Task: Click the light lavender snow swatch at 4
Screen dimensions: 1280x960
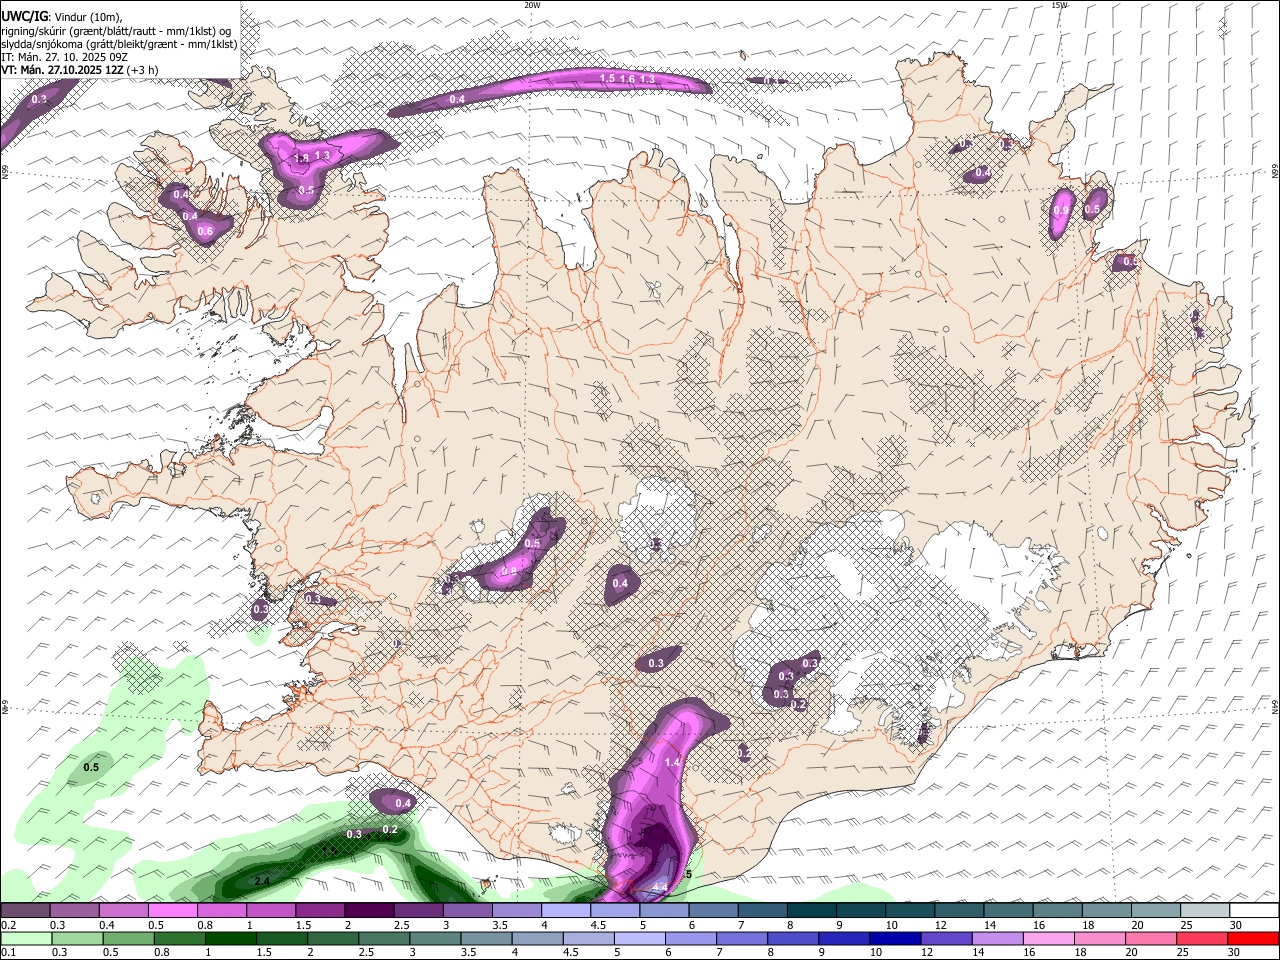Action: pos(566,911)
